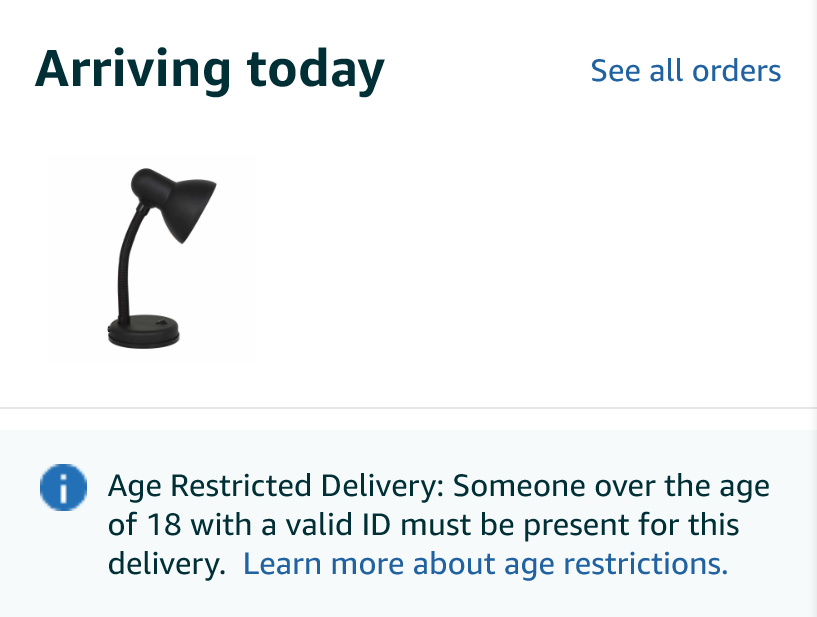
Task: Click "See all orders" next to Arriving today
Action: 685,71
